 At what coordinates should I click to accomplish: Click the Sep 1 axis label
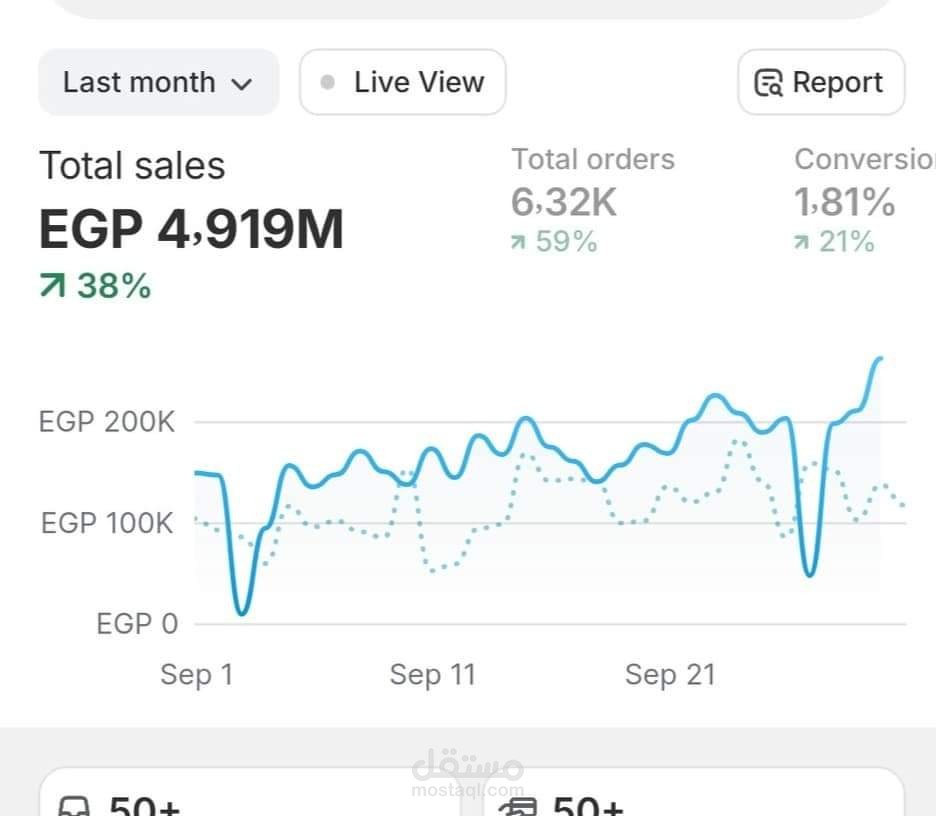coord(196,675)
